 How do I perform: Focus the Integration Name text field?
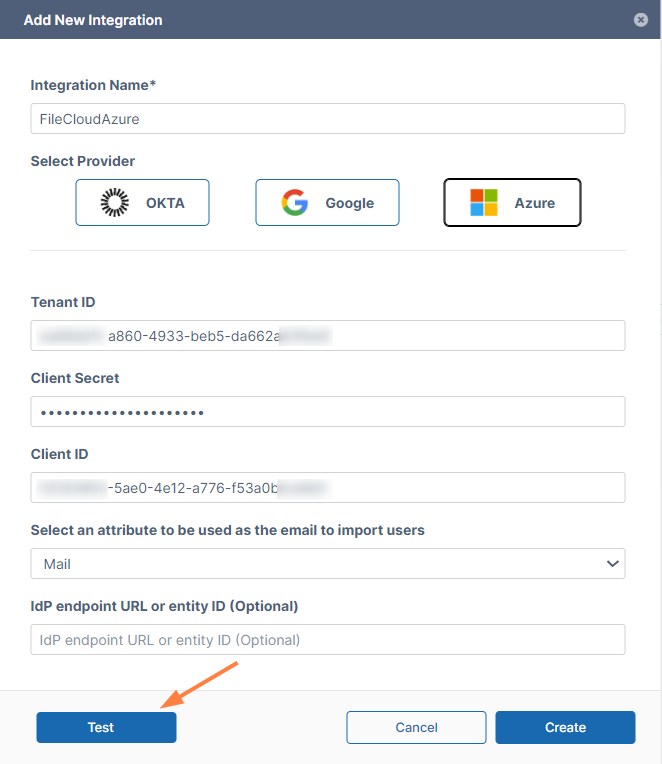(x=327, y=118)
